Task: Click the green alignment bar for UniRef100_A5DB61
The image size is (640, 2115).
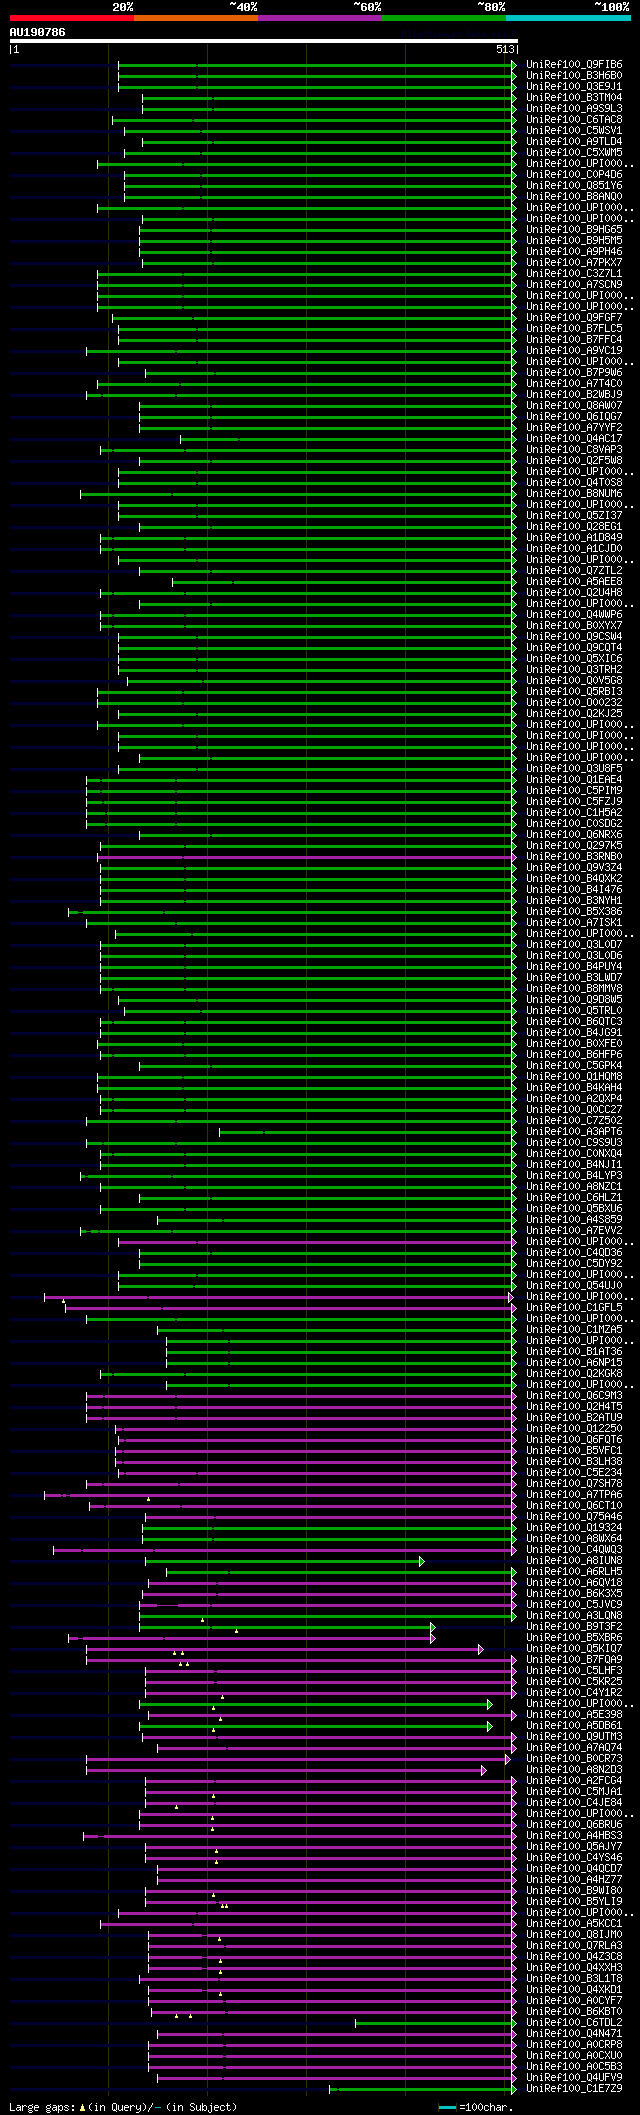Action: click(316, 1725)
